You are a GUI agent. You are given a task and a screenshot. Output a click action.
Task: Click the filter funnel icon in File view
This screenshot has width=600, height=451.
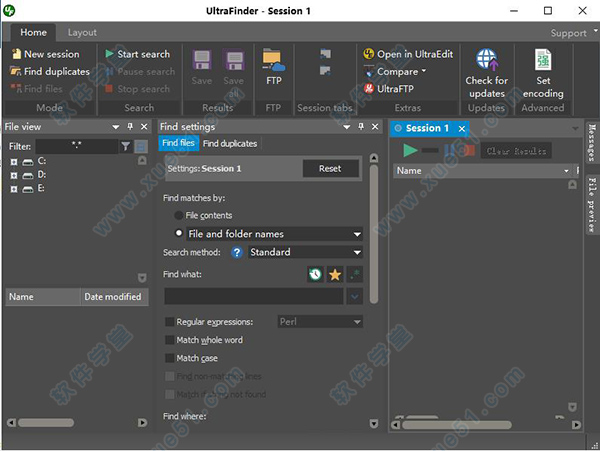126,146
